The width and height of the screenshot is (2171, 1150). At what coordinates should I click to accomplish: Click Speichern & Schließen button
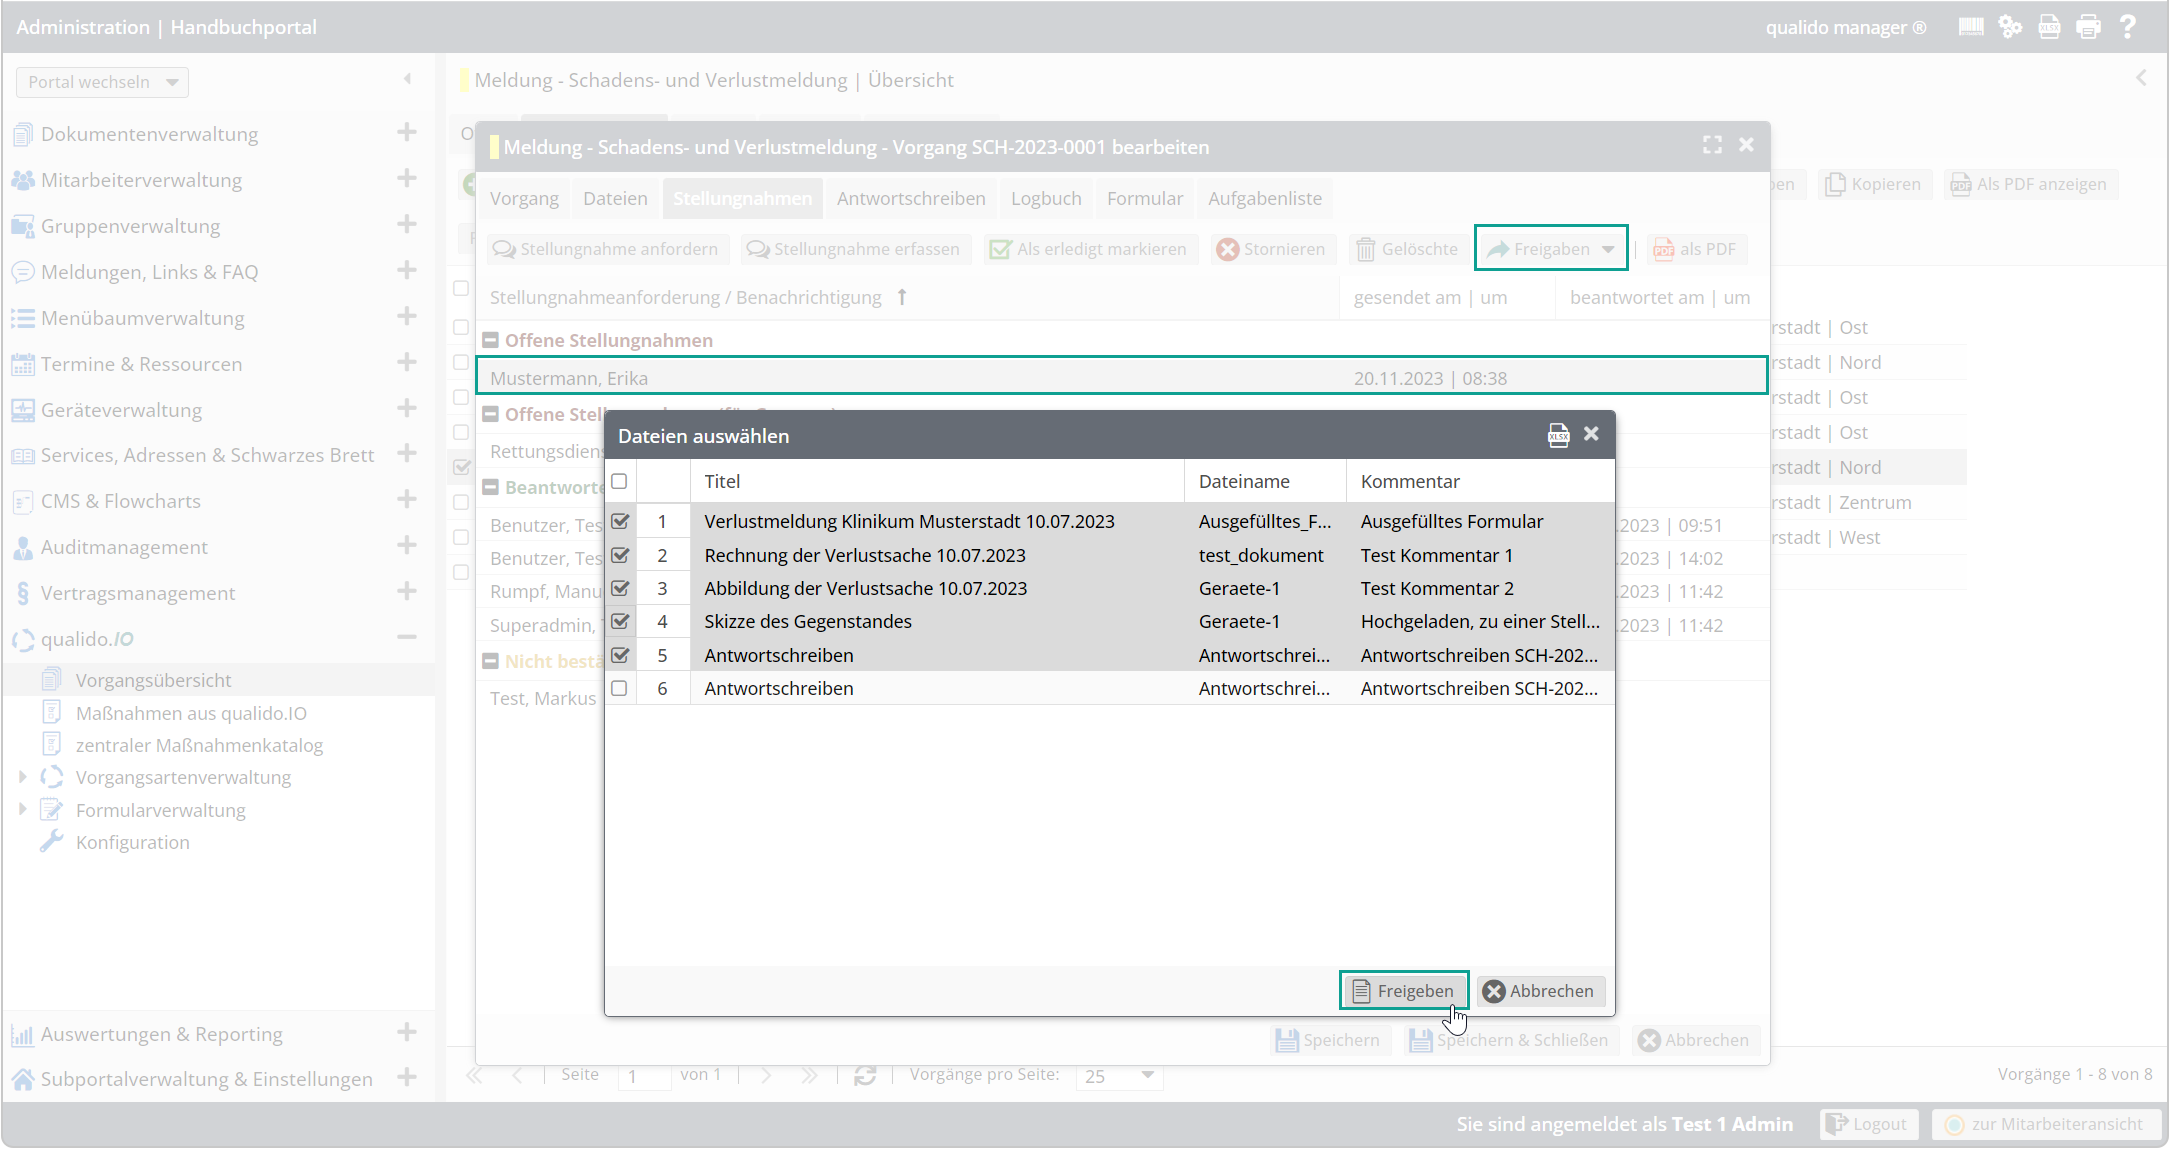click(1509, 1040)
